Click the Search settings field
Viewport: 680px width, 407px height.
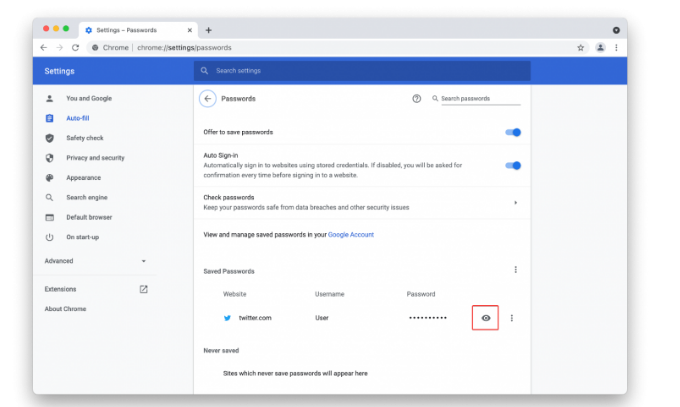[x=362, y=71]
